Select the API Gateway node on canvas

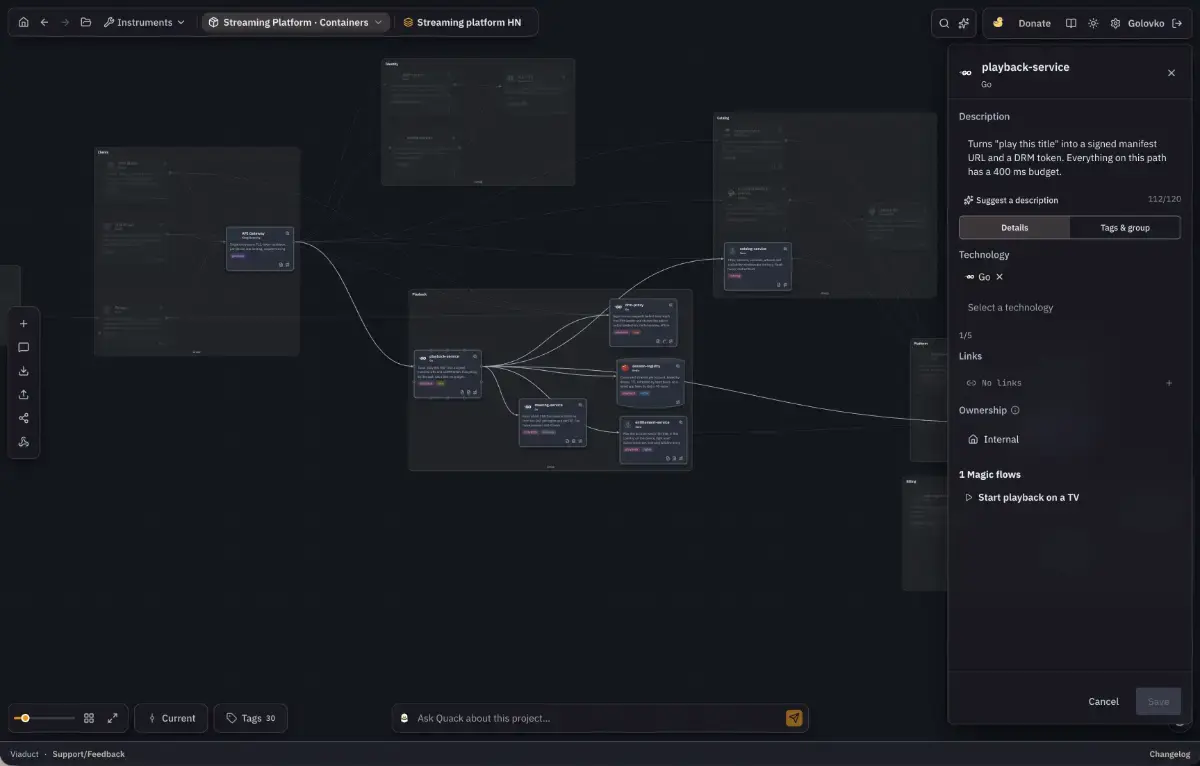point(260,249)
